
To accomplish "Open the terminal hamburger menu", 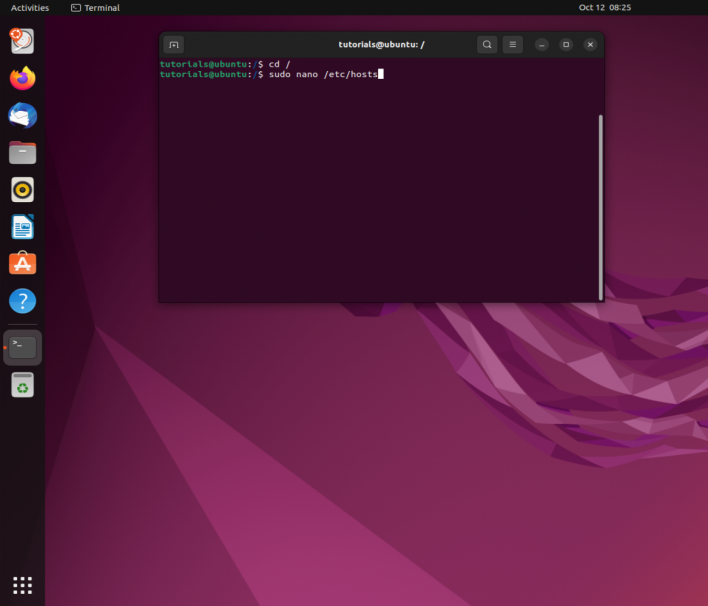I will pyautogui.click(x=512, y=45).
